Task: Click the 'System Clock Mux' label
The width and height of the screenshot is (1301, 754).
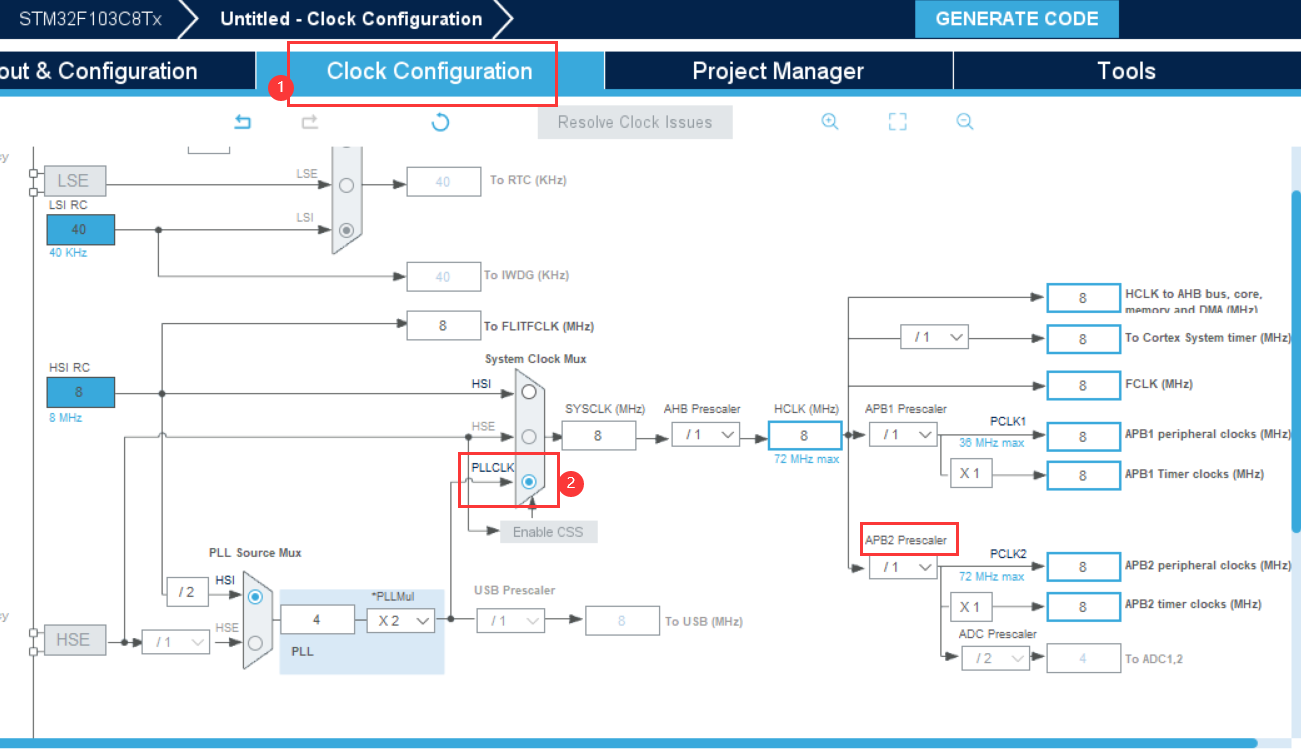Action: coord(536,359)
